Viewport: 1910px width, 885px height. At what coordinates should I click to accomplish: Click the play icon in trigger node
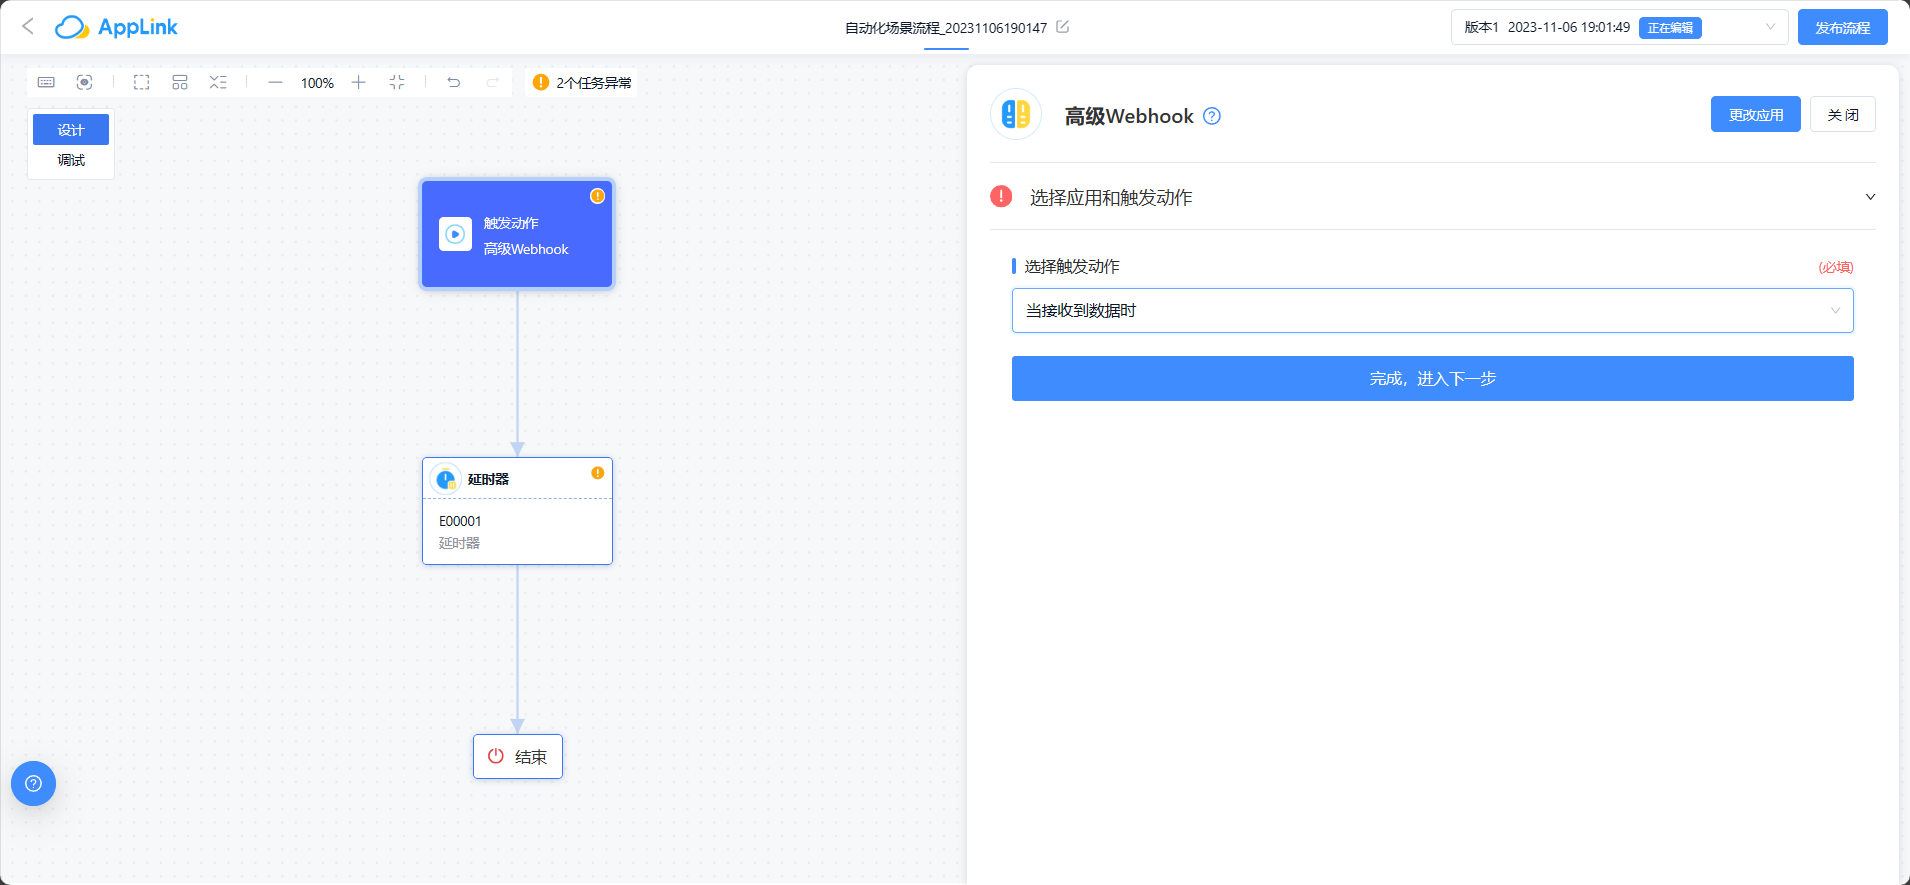(x=455, y=234)
